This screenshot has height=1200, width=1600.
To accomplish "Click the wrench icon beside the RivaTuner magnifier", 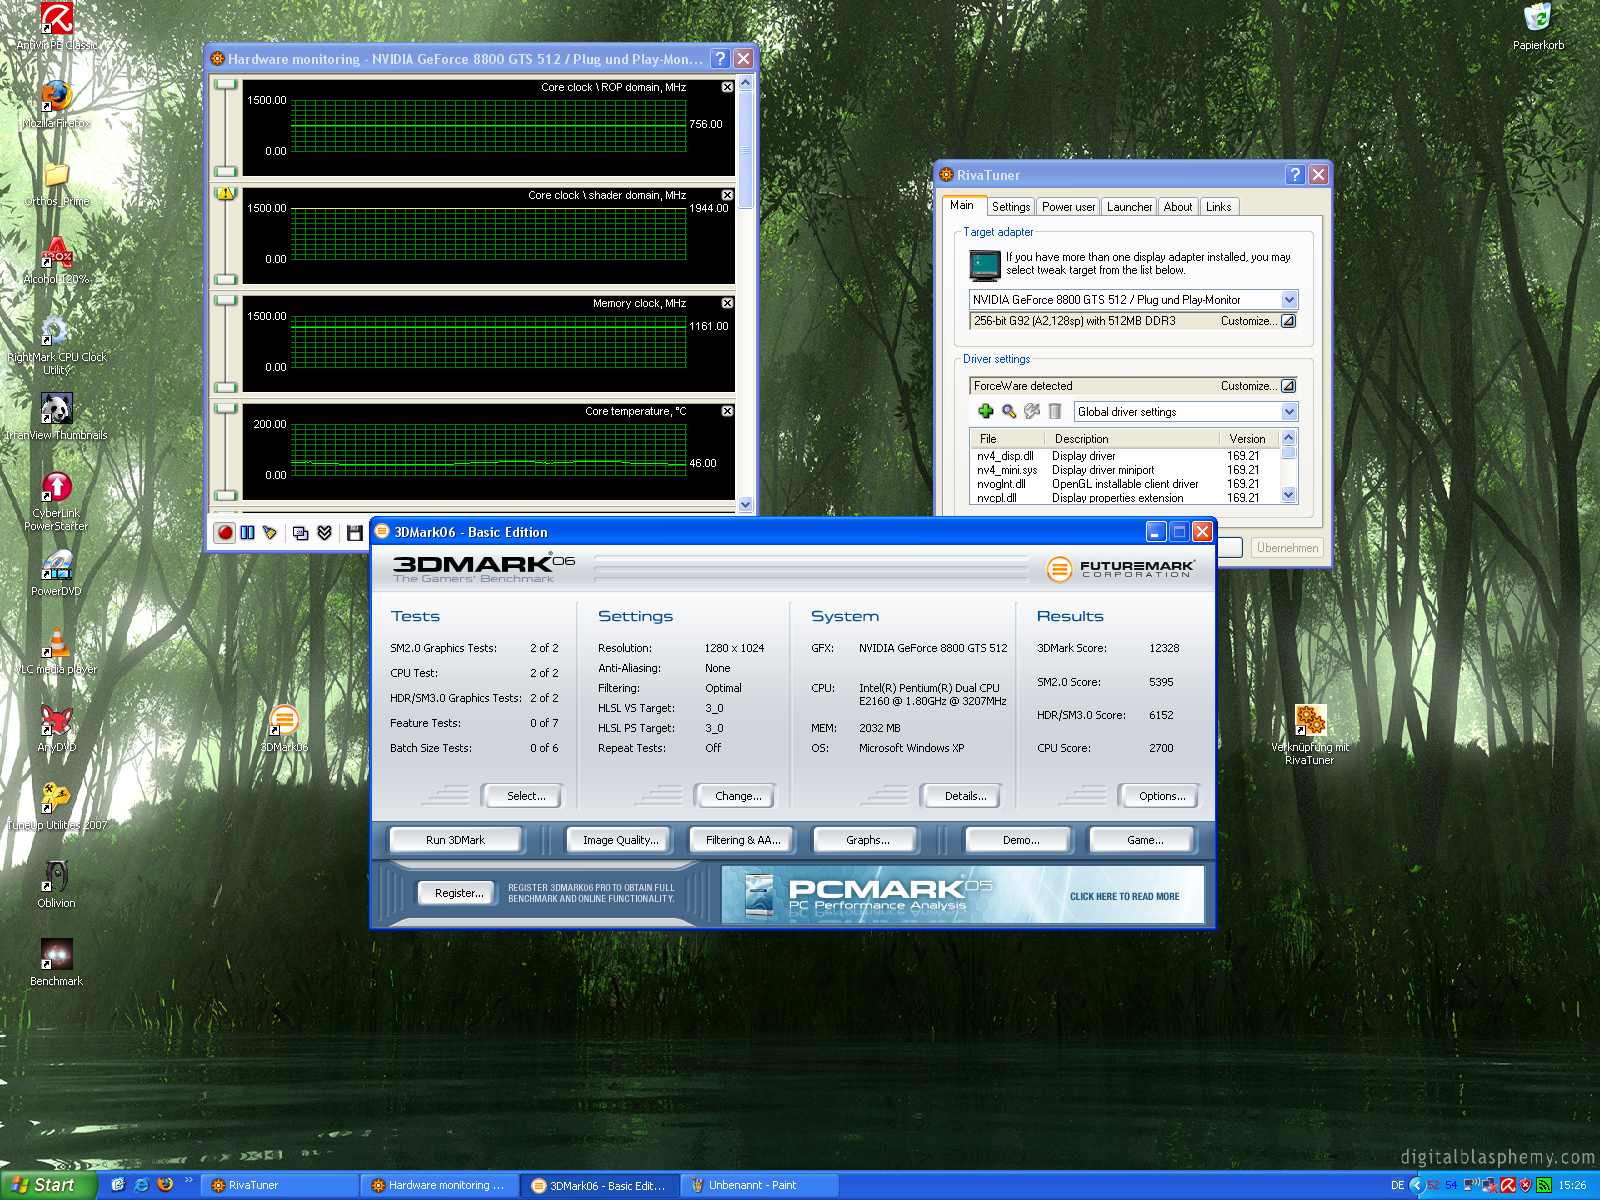I will [1032, 411].
